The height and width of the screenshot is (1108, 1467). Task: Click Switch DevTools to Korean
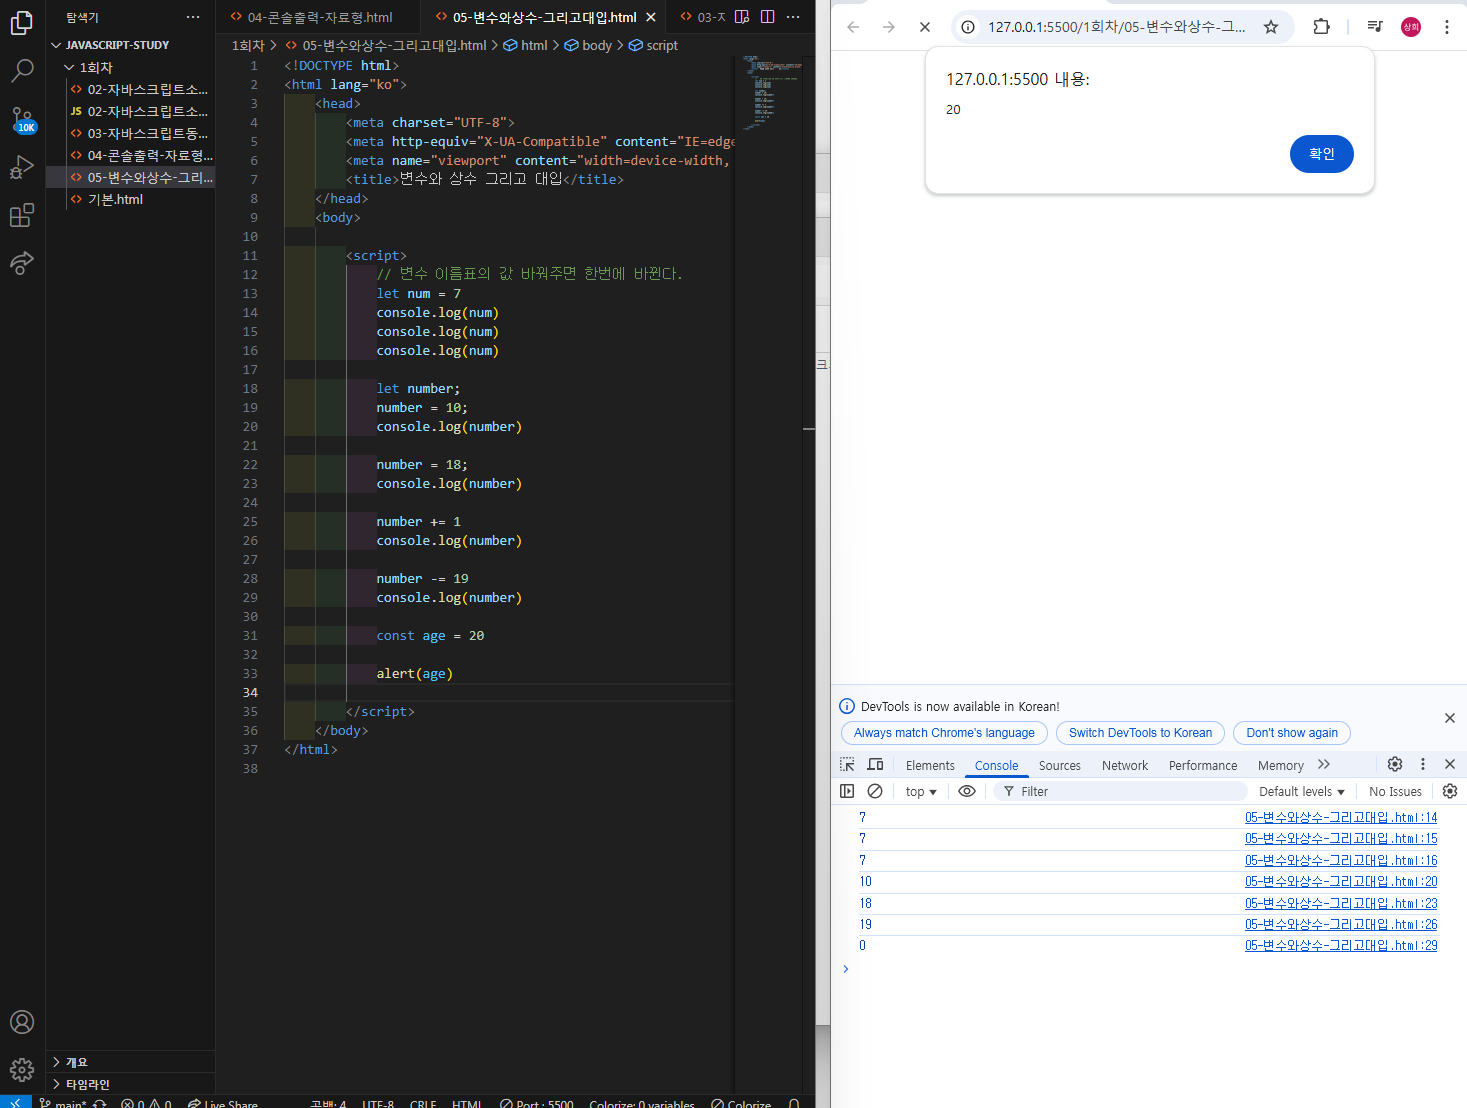[x=1140, y=733]
